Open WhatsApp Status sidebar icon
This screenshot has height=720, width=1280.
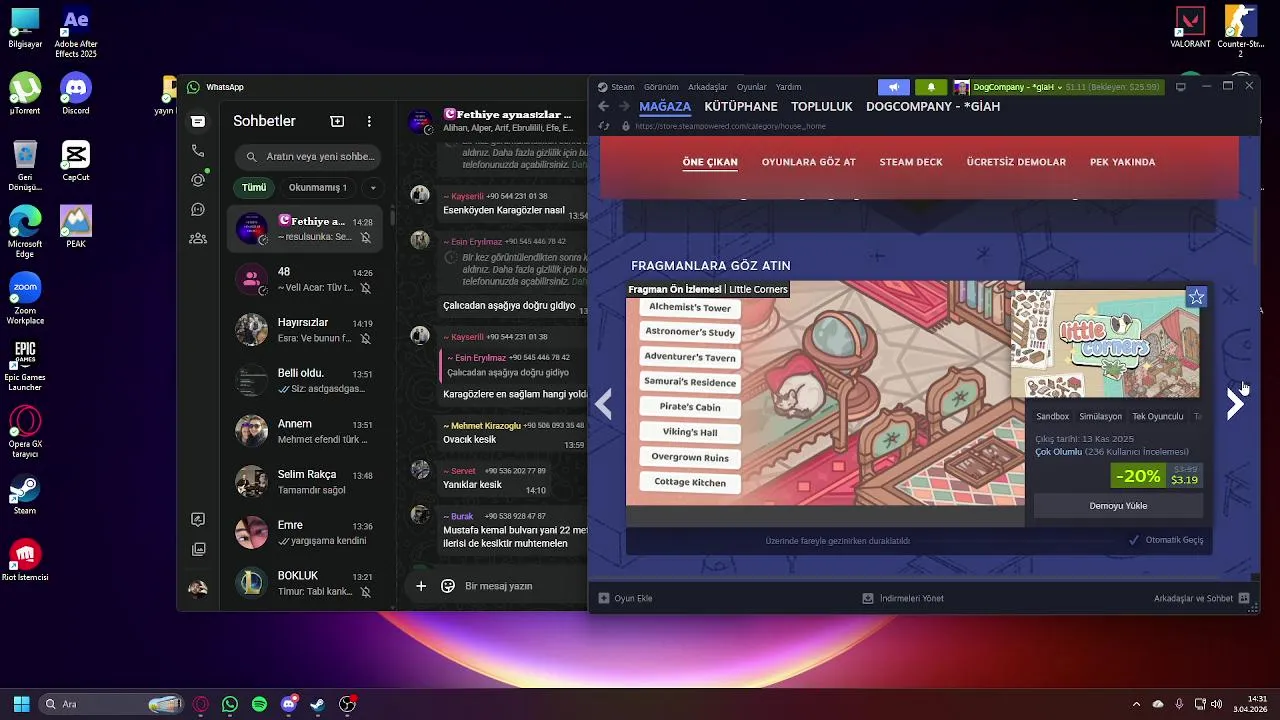198,180
